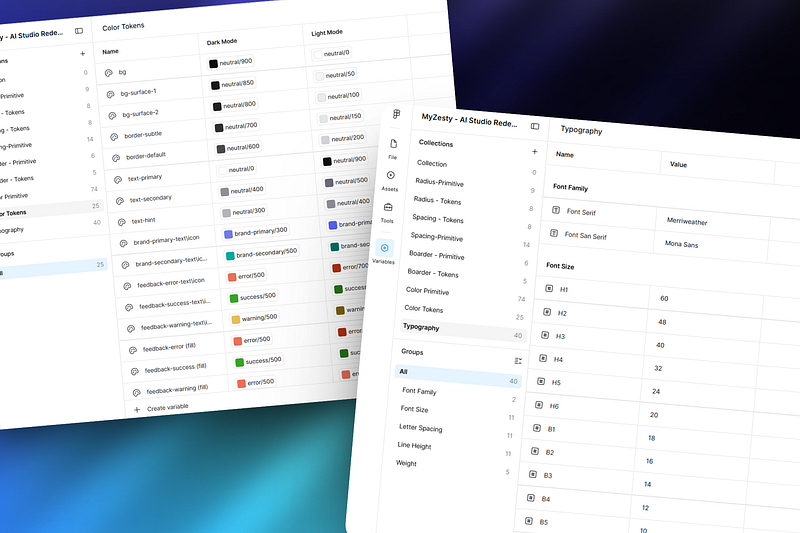
Task: Click plus icon in Color Tokens window sidebar
Action: (x=83, y=54)
